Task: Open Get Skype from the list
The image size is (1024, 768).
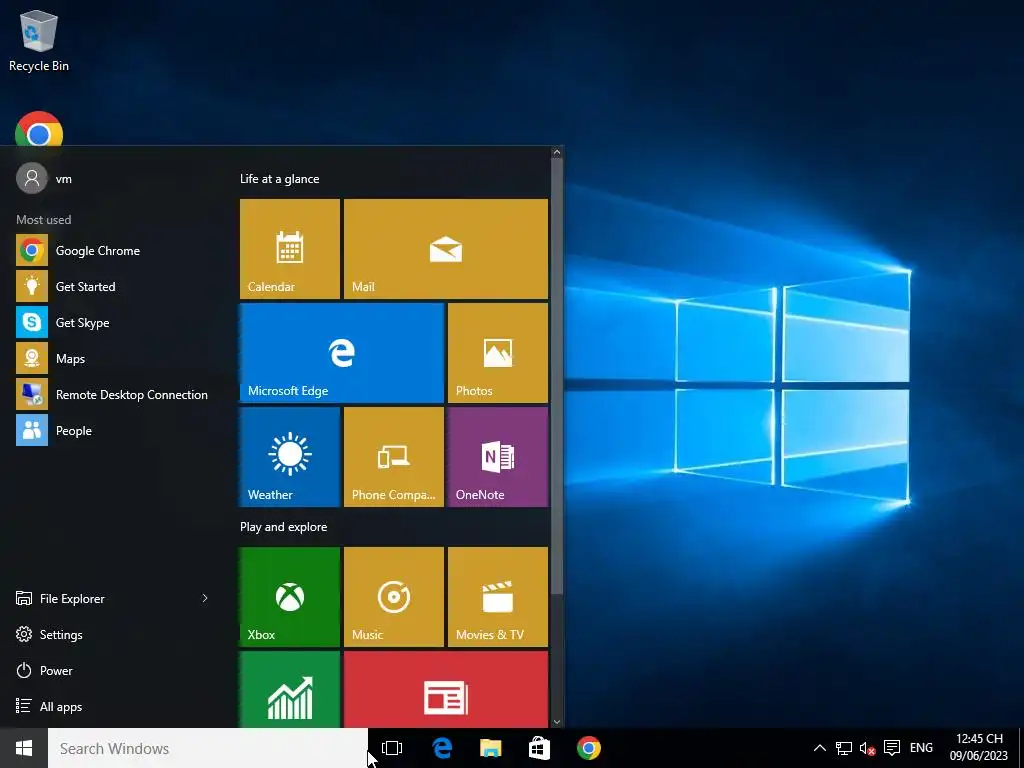Action: [x=112, y=323]
